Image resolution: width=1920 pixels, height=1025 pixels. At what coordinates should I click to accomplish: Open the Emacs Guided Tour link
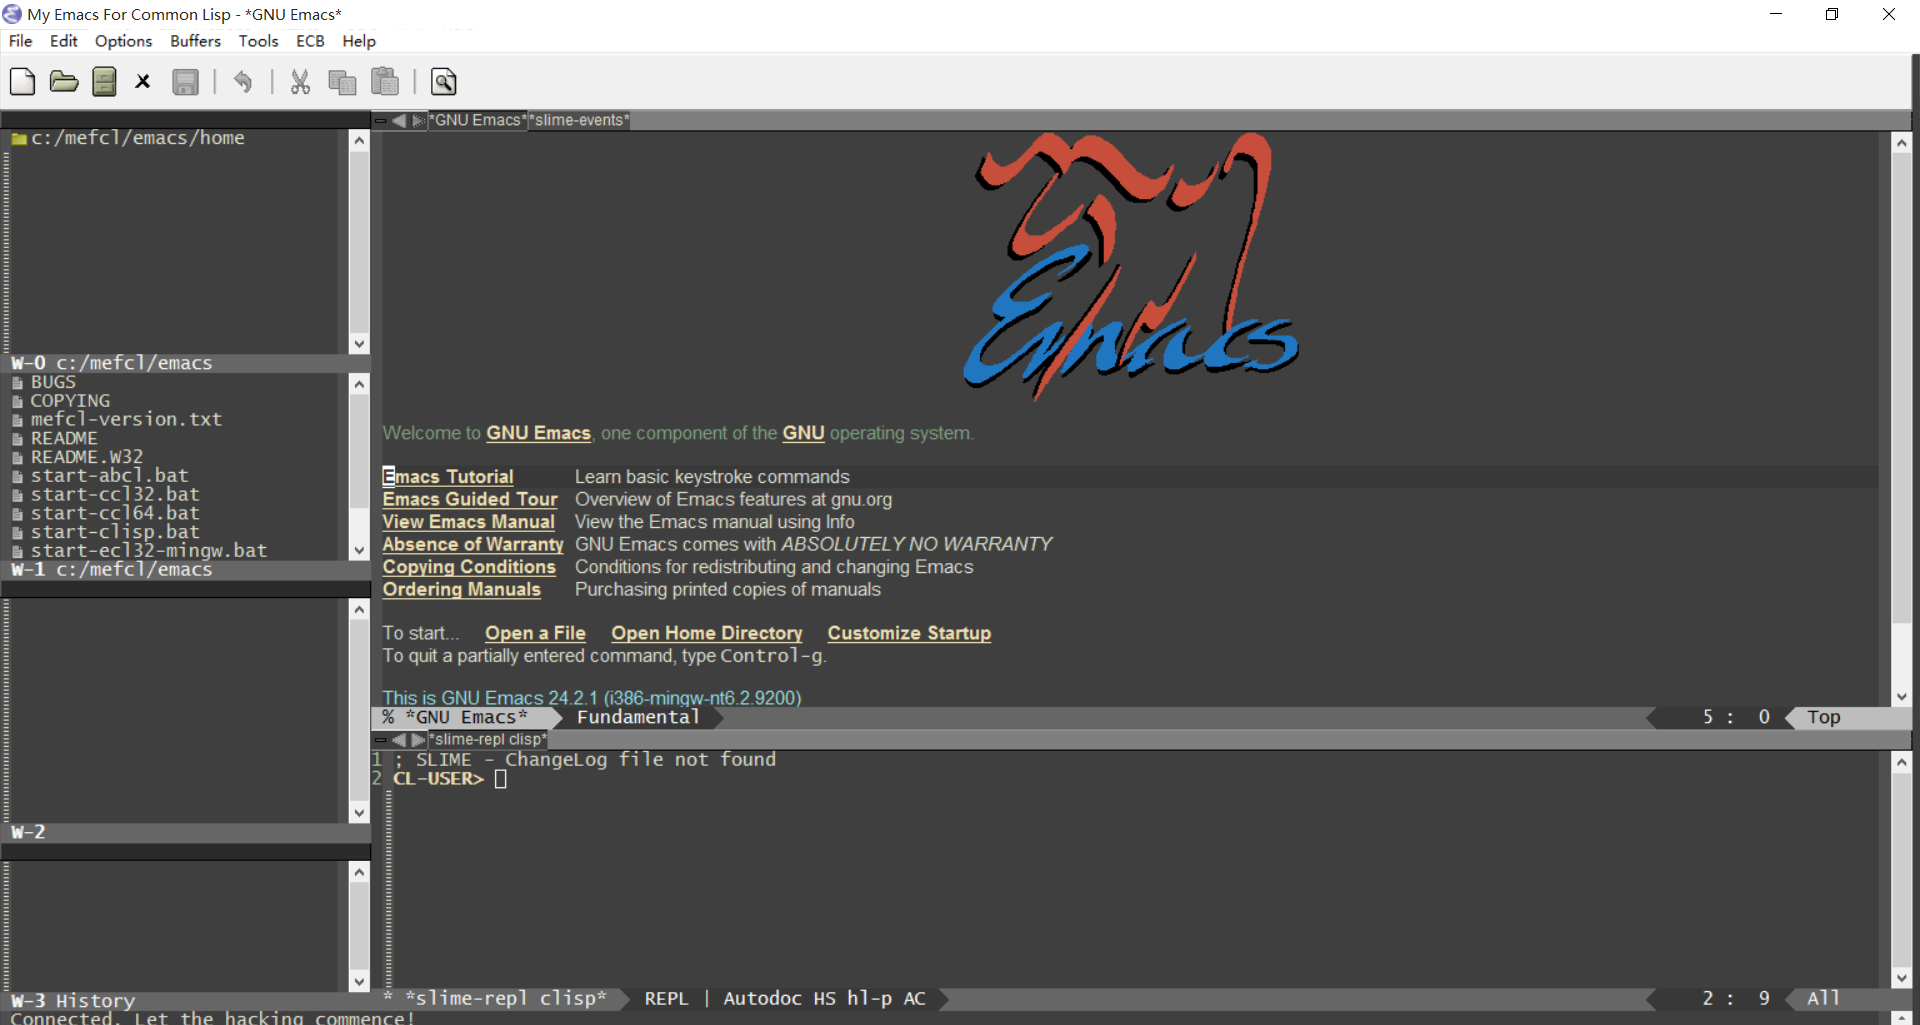pos(470,499)
